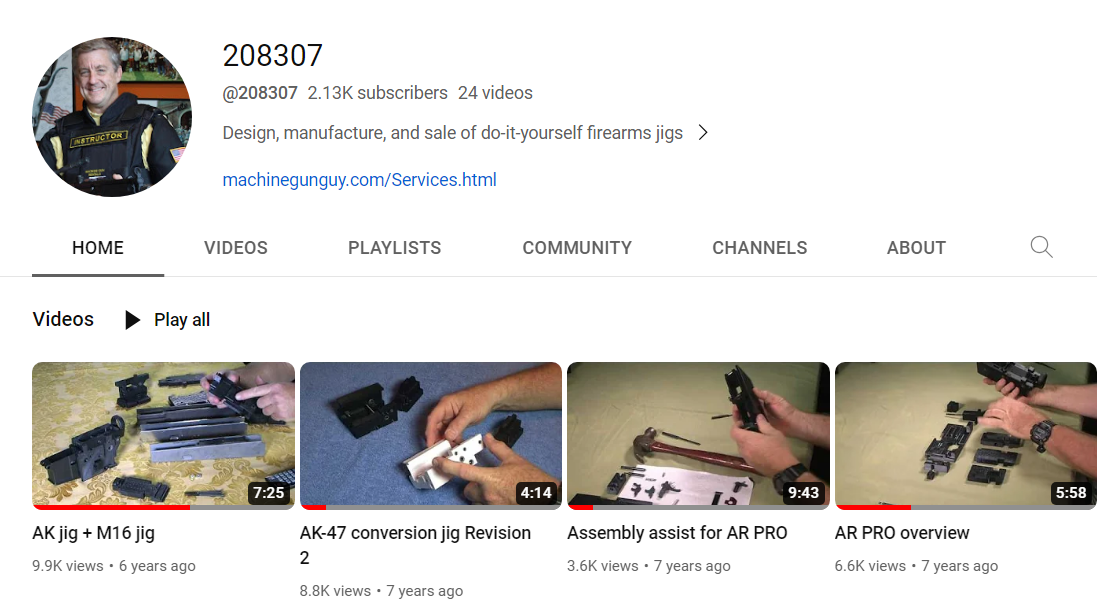Open the AR PRO overview thumbnail
This screenshot has height=616, width=1097.
966,435
